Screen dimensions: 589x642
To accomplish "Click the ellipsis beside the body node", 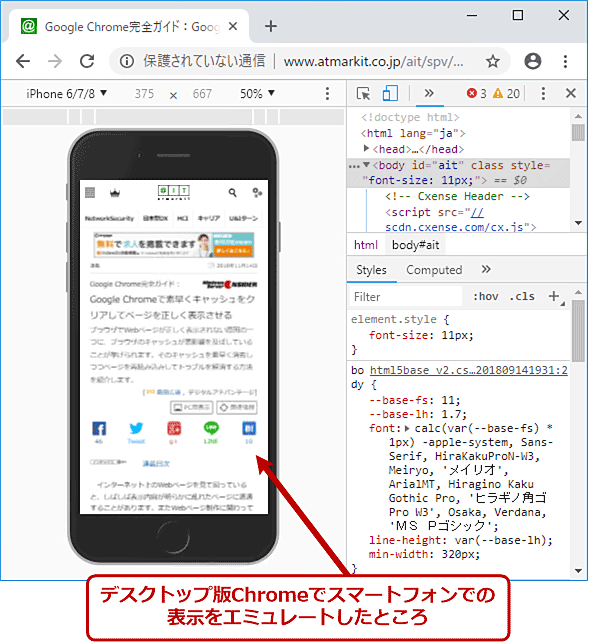I will [354, 166].
